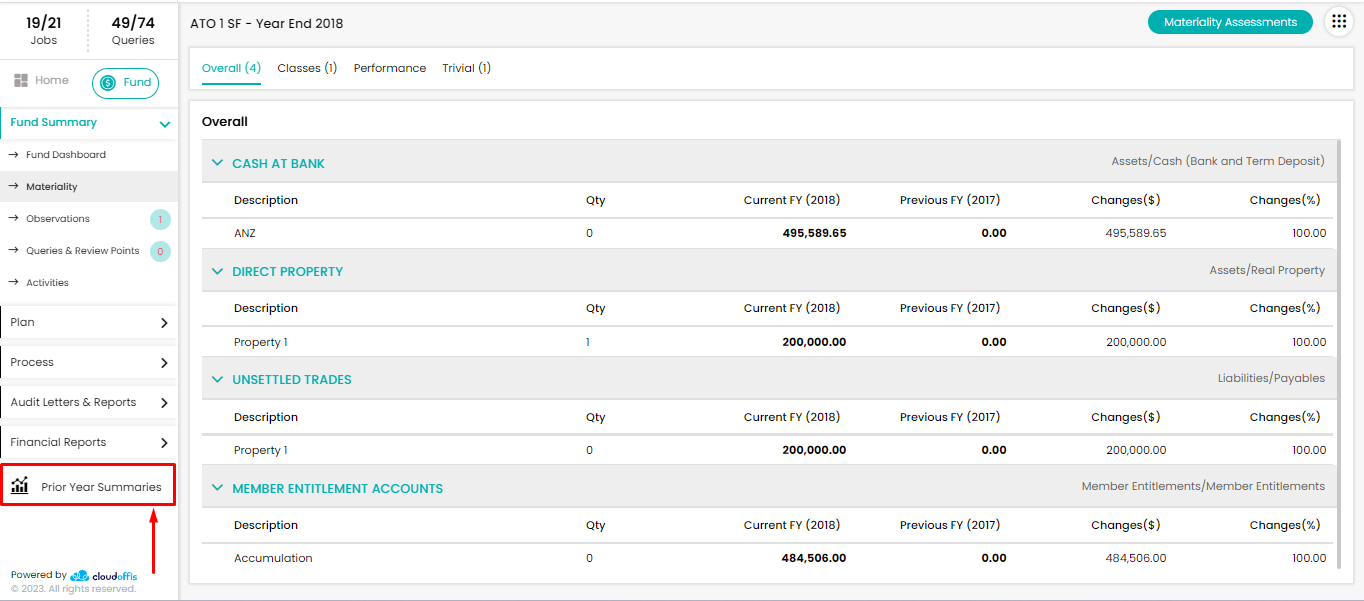The image size is (1364, 601).
Task: Click the Home dashboard icon
Action: 21,81
